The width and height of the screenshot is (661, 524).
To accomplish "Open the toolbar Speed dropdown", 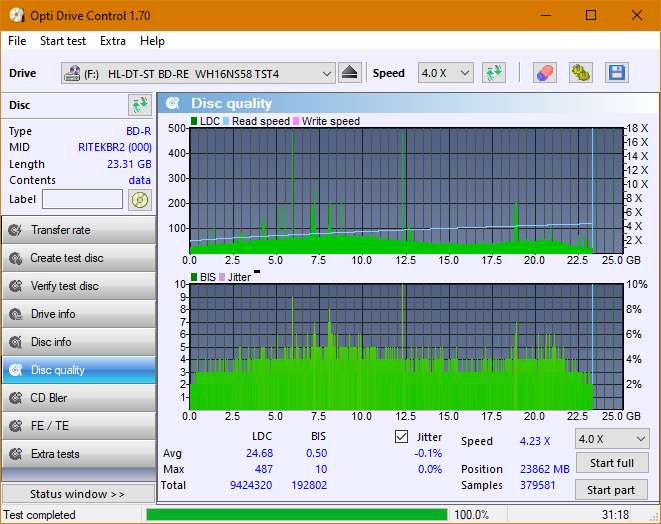I will click(446, 73).
